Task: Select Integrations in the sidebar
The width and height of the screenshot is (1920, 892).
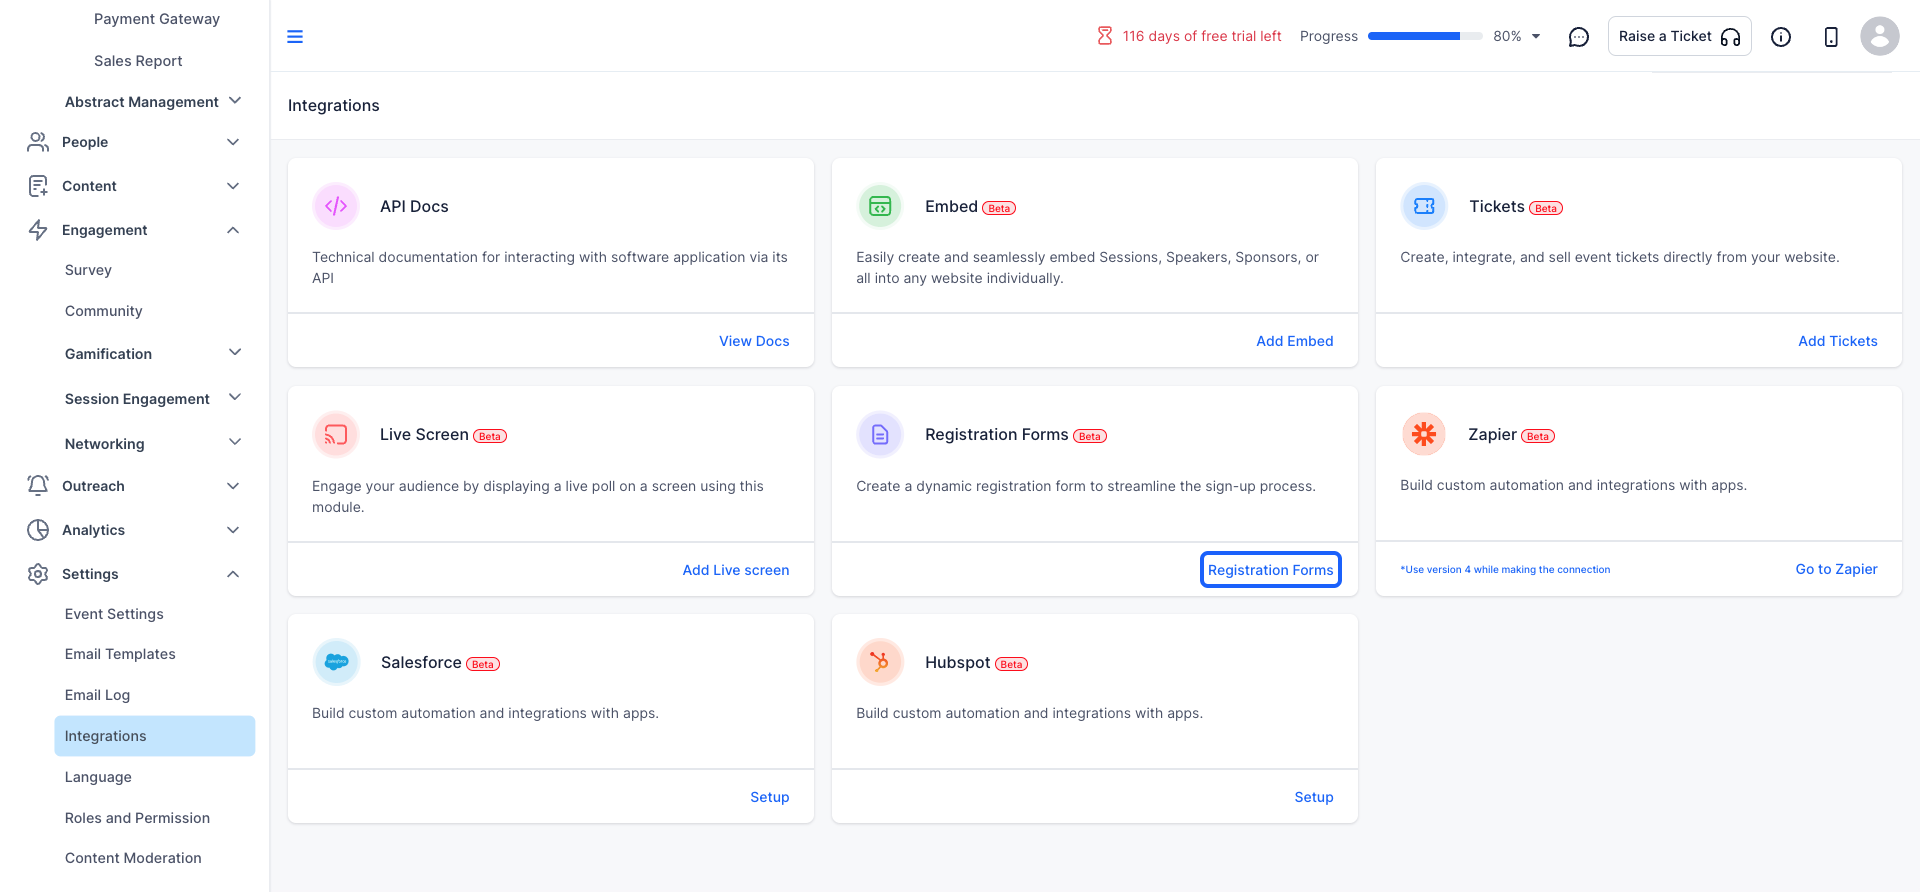Action: tap(155, 736)
